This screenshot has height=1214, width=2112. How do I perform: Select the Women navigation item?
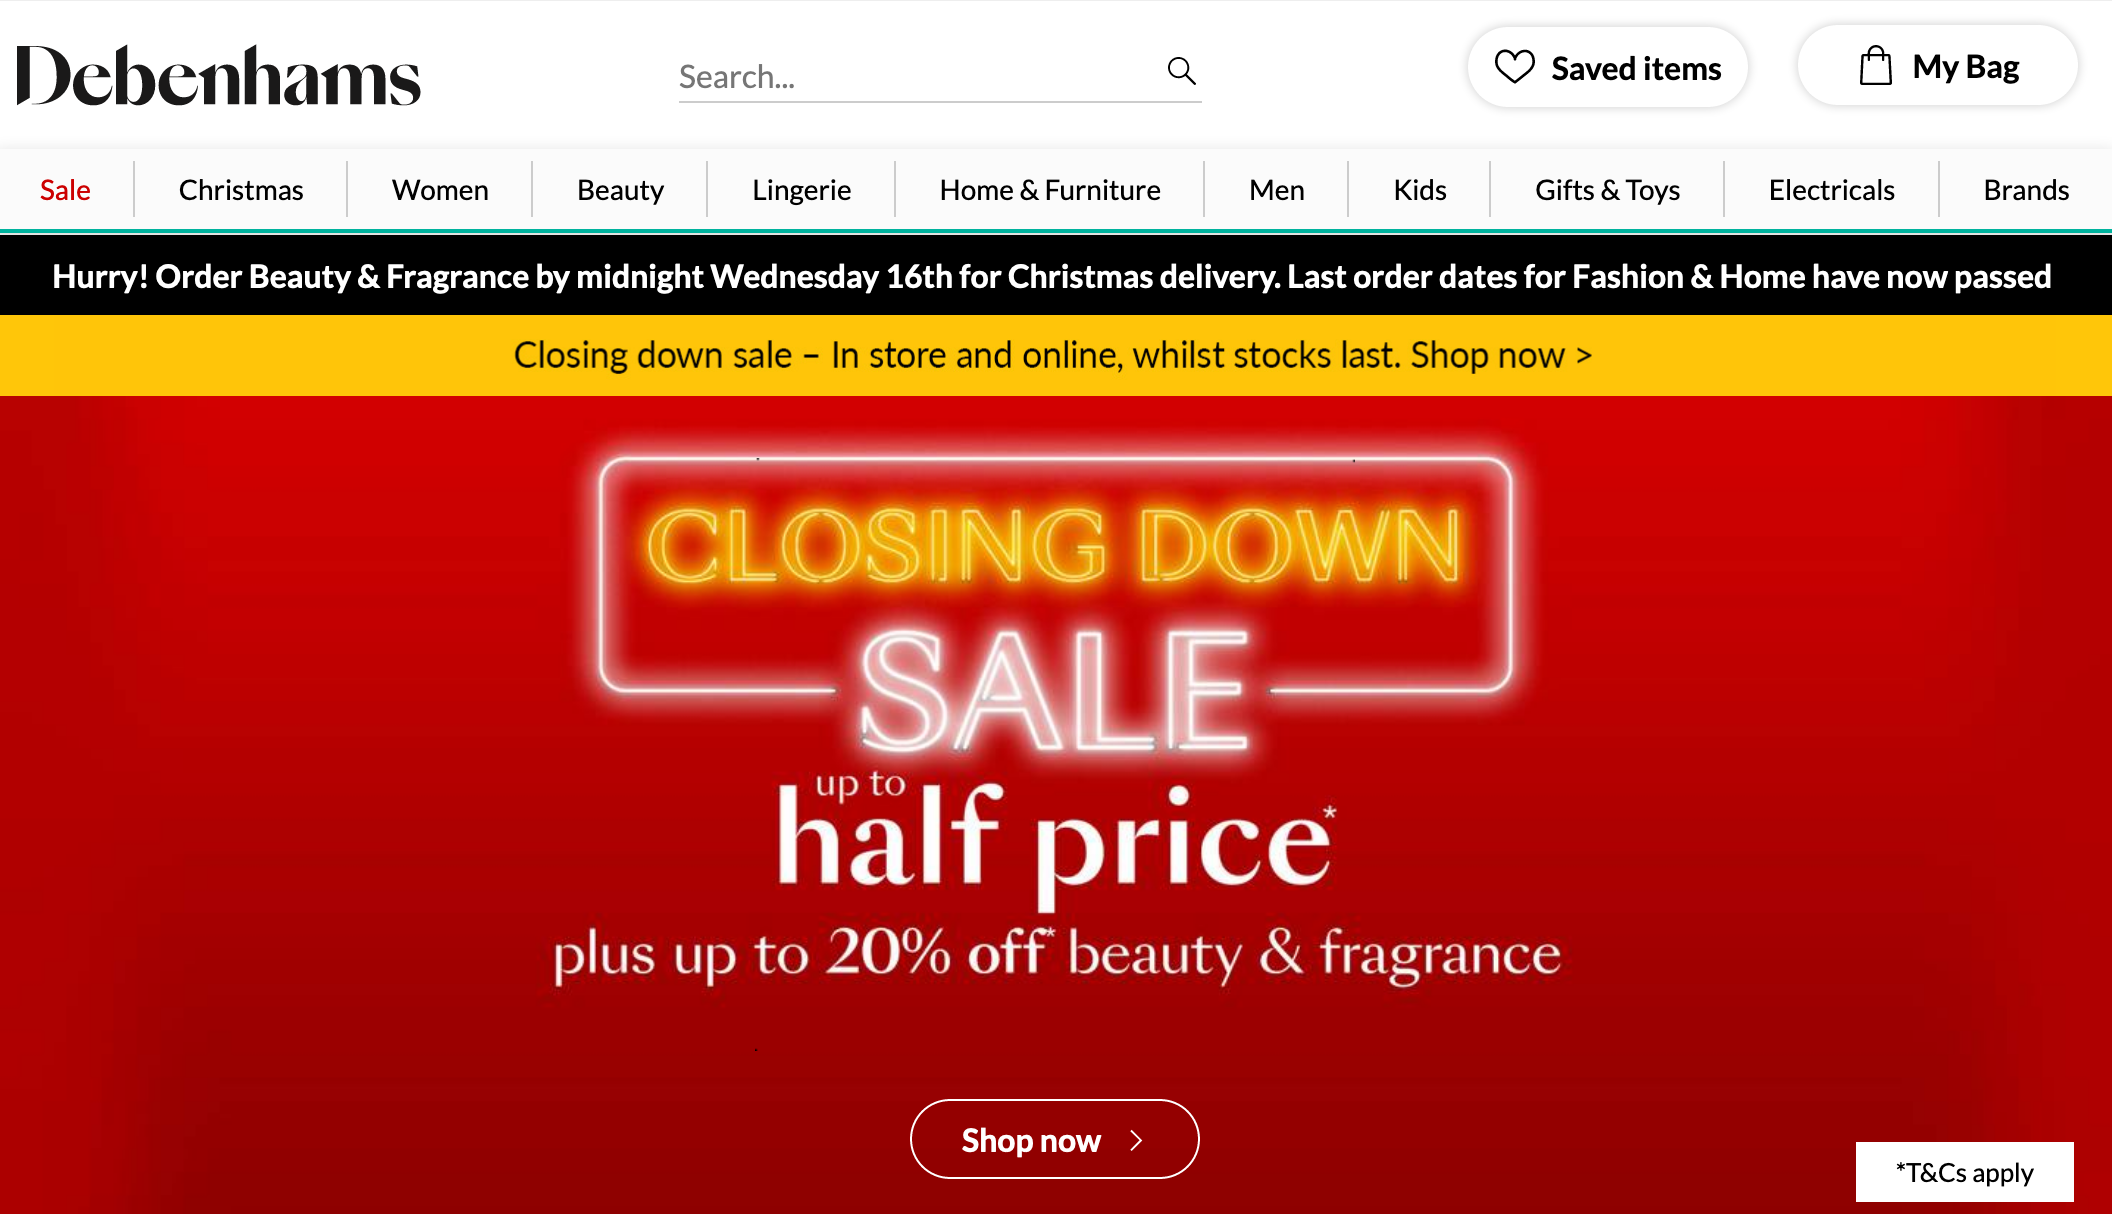click(440, 190)
